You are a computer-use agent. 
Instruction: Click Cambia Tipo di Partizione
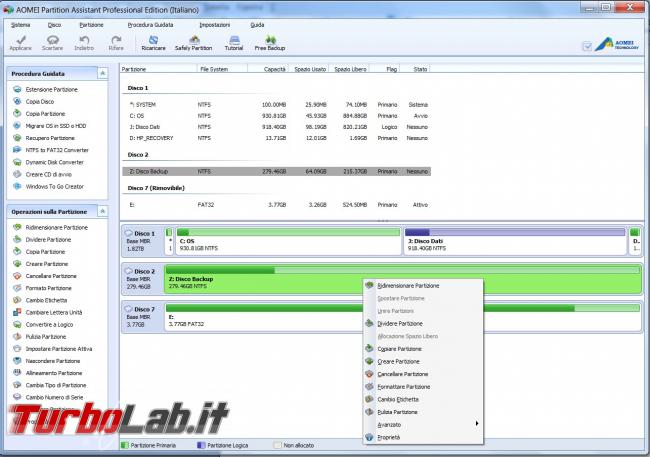coord(56,385)
